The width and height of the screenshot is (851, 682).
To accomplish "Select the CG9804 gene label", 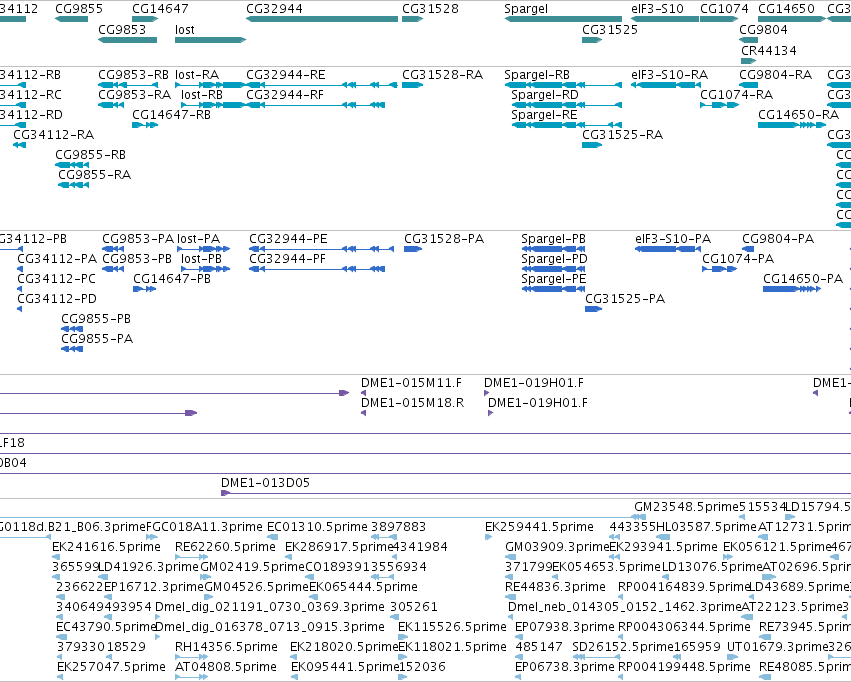I will pos(763,29).
